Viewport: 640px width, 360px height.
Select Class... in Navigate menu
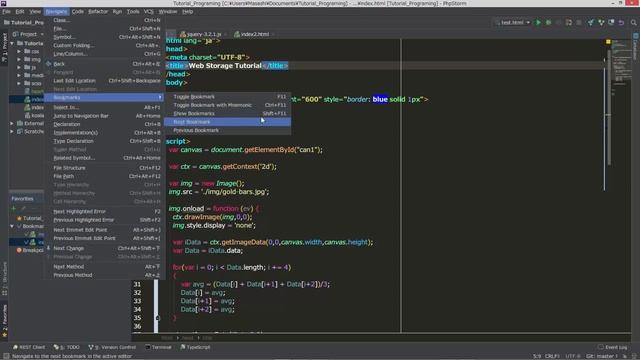click(104, 20)
